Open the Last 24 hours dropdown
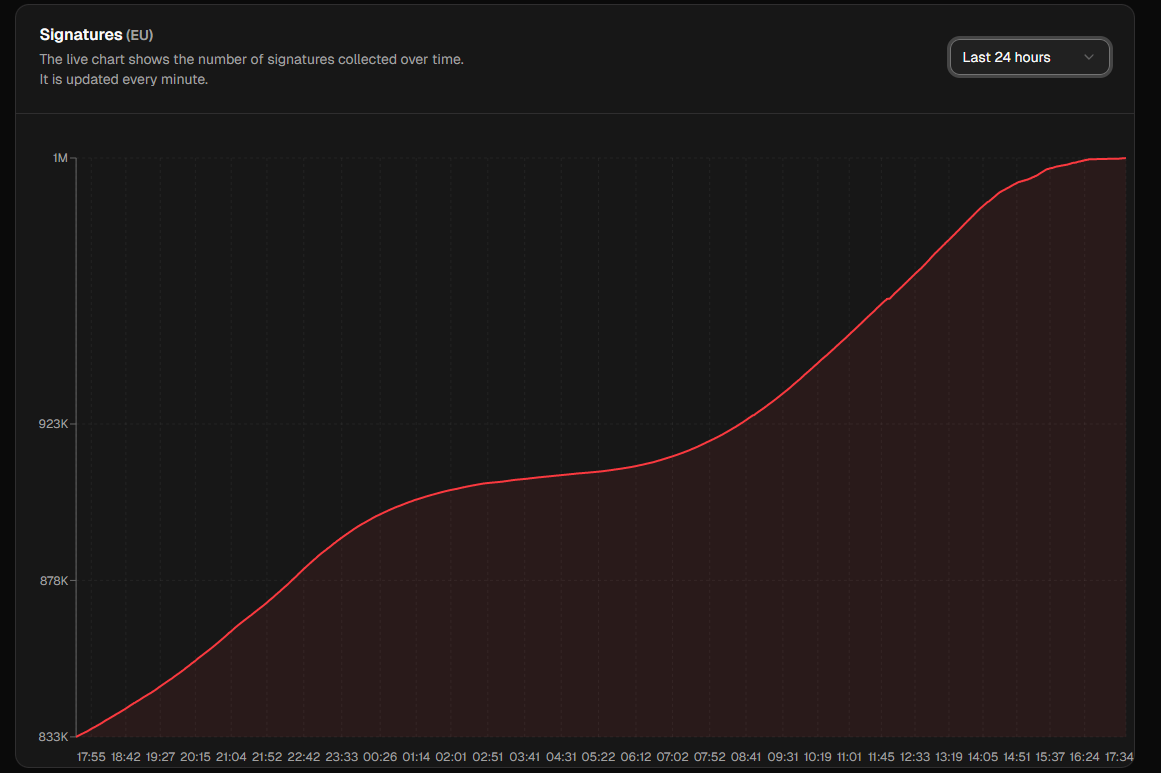The width and height of the screenshot is (1161, 773). coord(1029,57)
